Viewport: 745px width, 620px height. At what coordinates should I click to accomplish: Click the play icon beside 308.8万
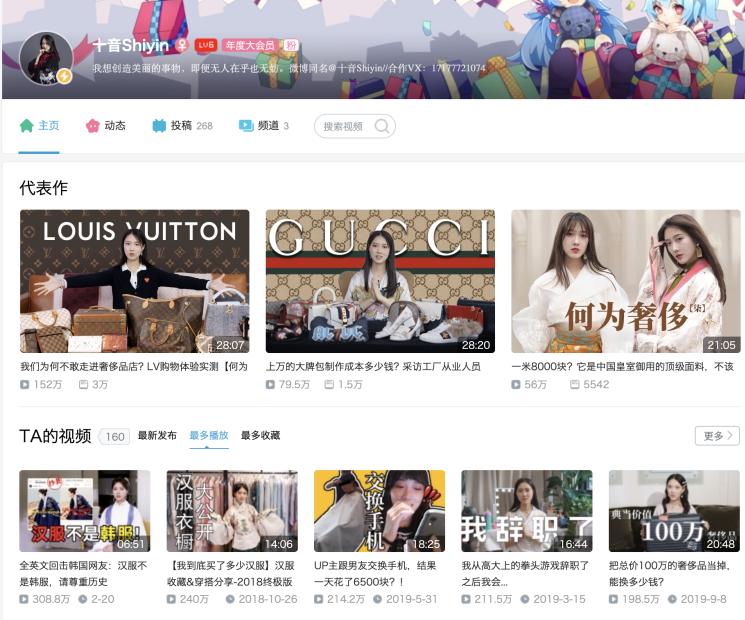tap(24, 600)
